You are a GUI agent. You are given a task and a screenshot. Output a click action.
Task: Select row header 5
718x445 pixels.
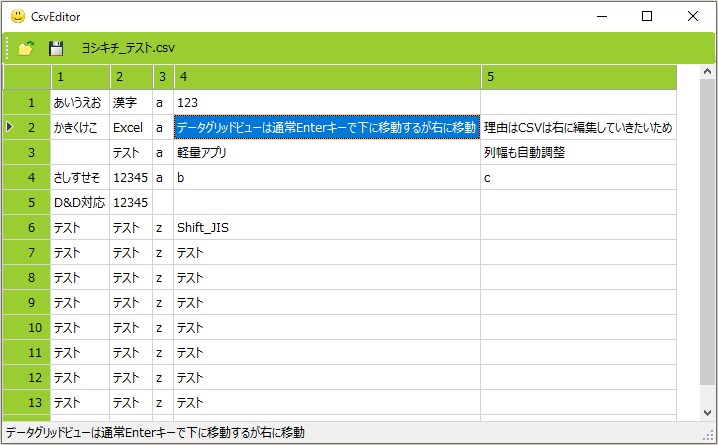coord(27,202)
